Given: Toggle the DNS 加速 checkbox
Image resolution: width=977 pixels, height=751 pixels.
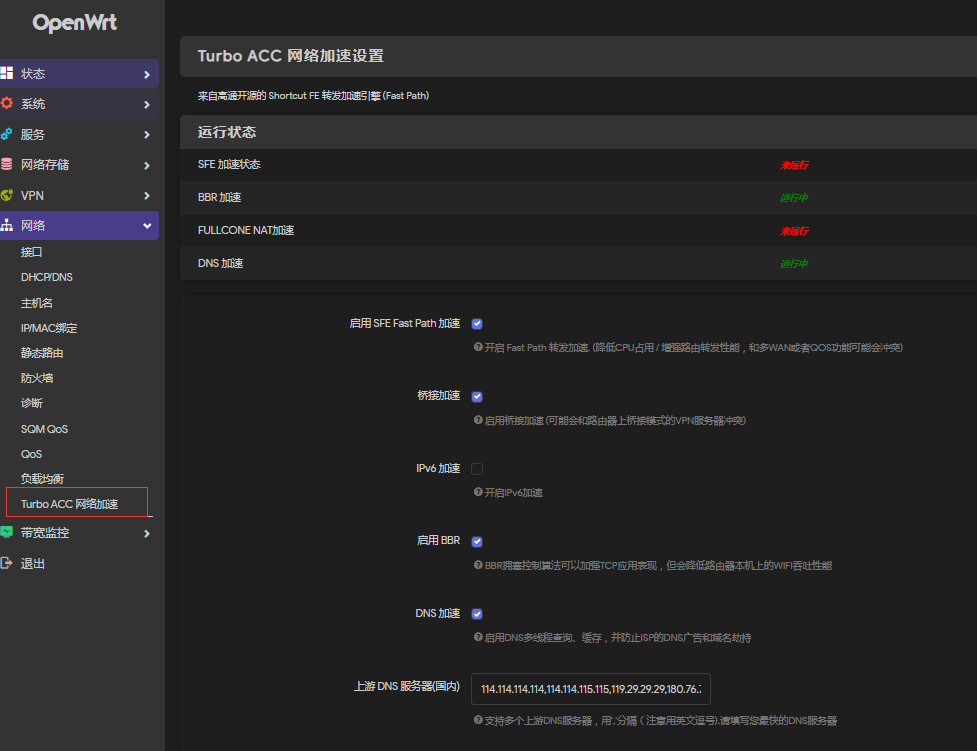Looking at the screenshot, I should [477, 614].
